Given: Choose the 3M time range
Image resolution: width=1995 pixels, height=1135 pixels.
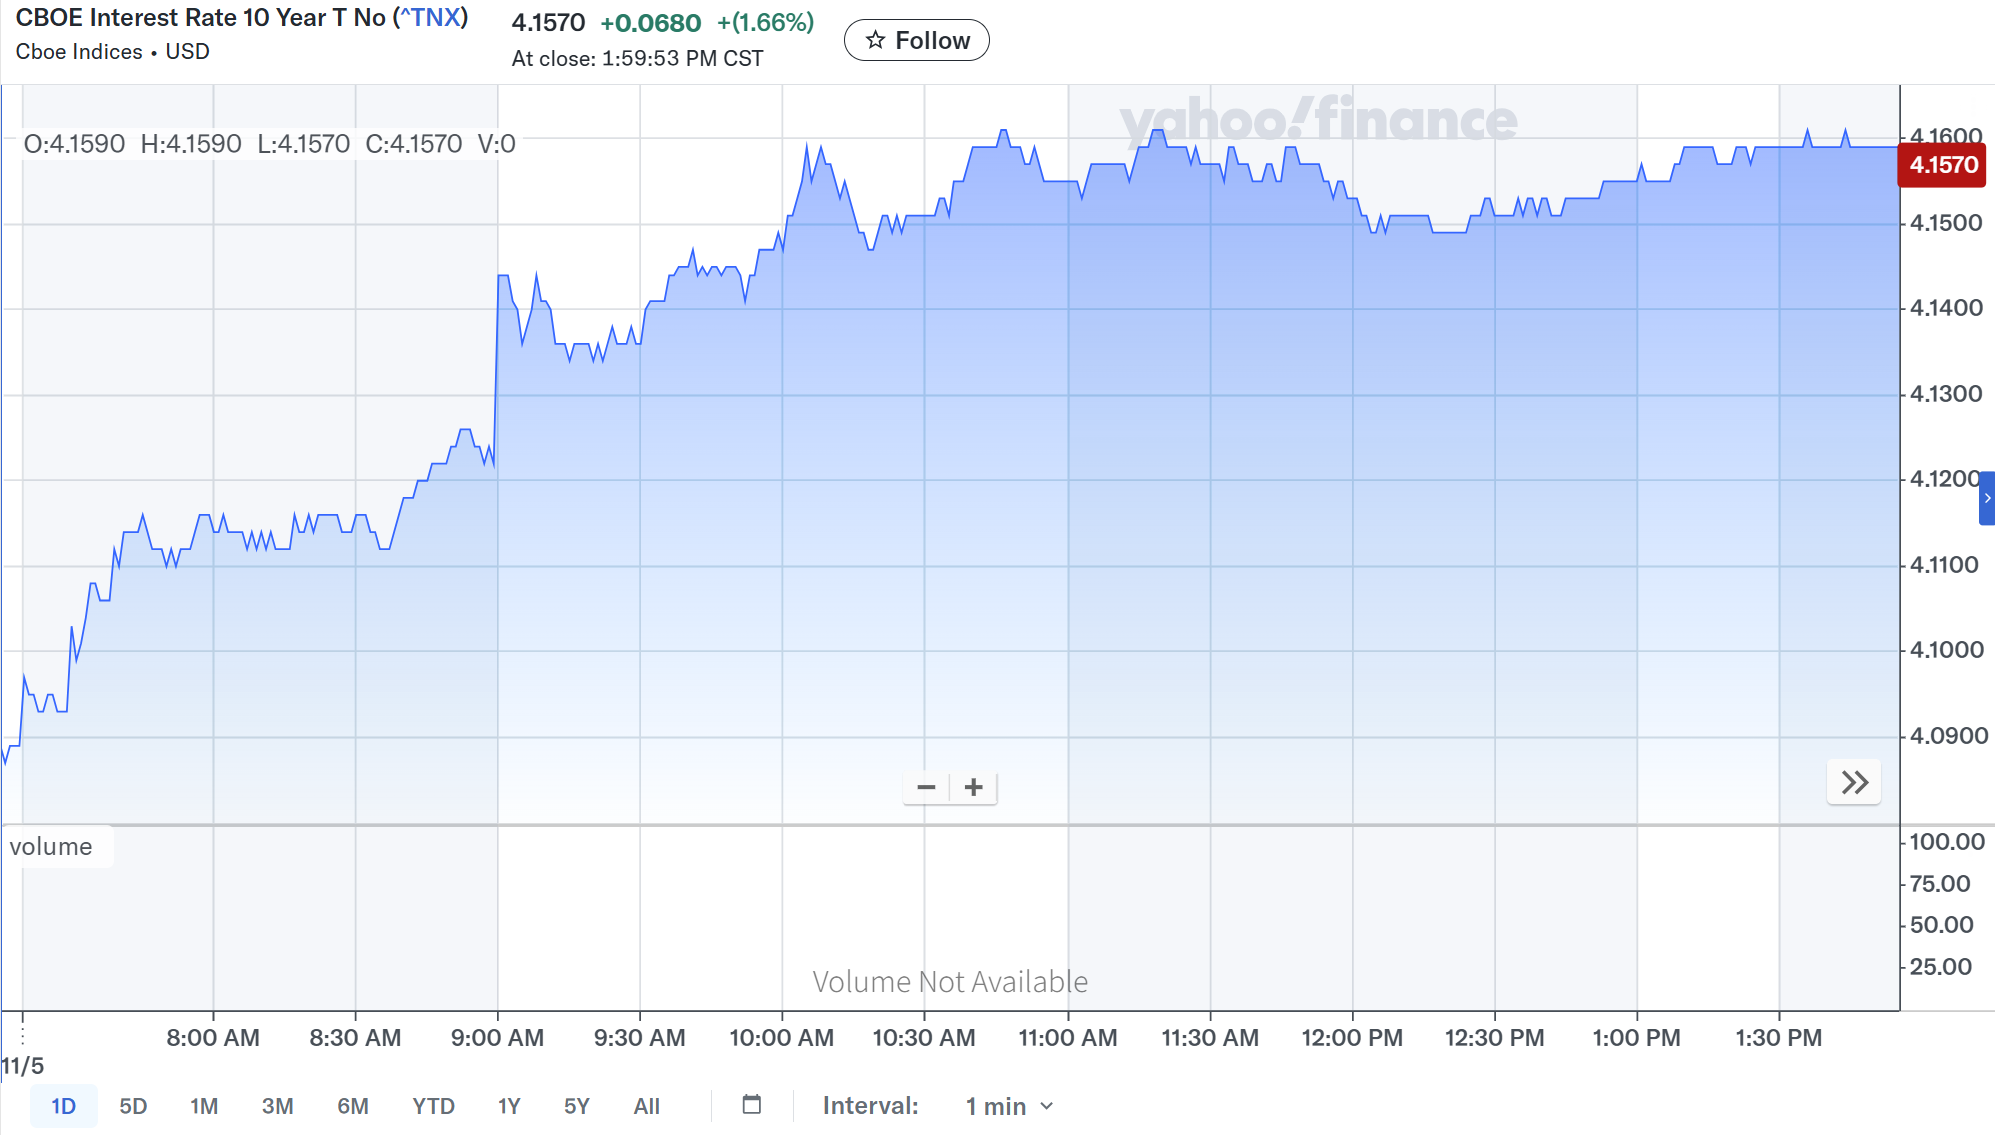Looking at the screenshot, I should pos(277,1106).
